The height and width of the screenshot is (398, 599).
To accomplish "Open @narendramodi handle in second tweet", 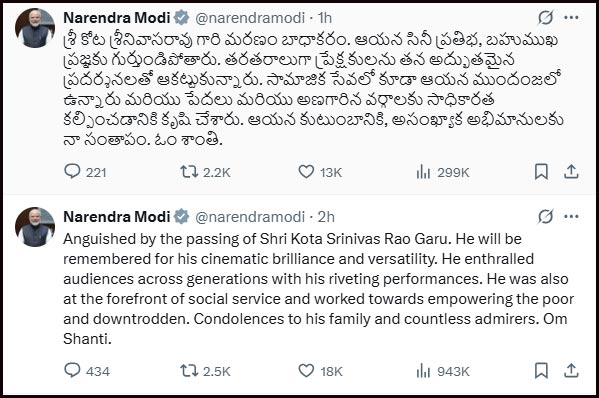I will coord(250,217).
